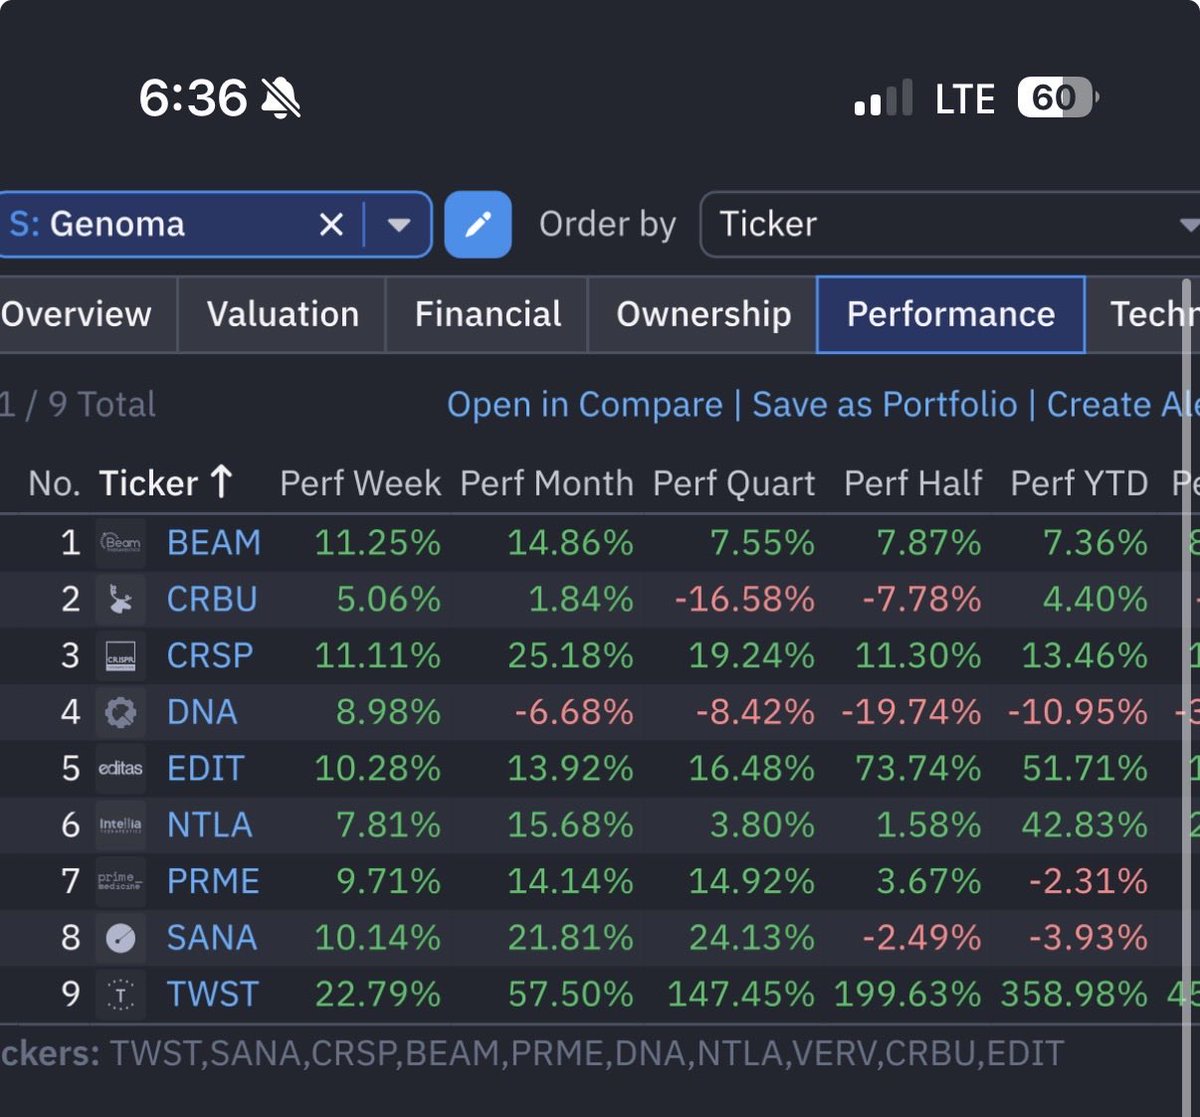Click the SANA logo icon
The image size is (1200, 1117).
tap(121, 938)
